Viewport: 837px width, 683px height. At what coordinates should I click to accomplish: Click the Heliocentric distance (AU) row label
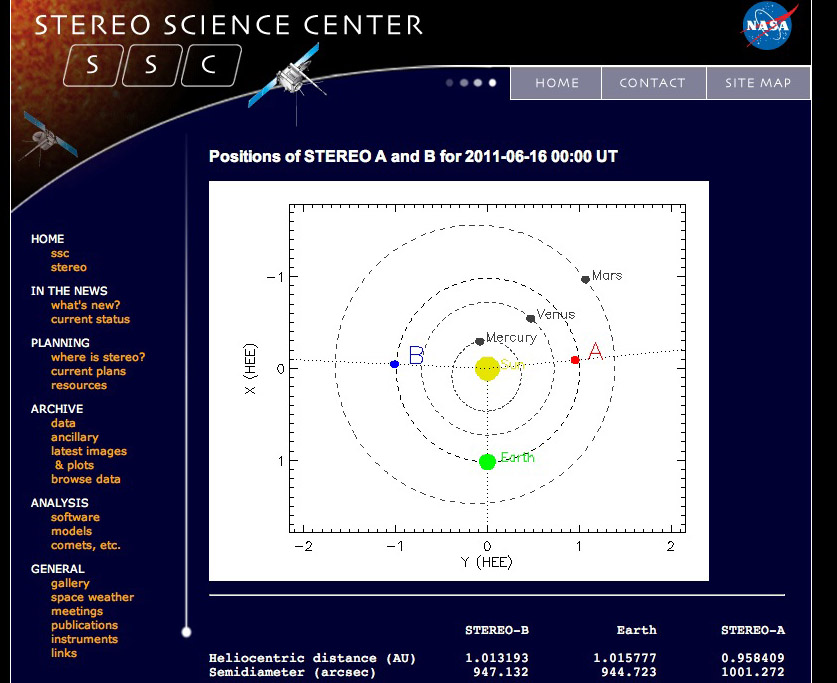point(312,658)
